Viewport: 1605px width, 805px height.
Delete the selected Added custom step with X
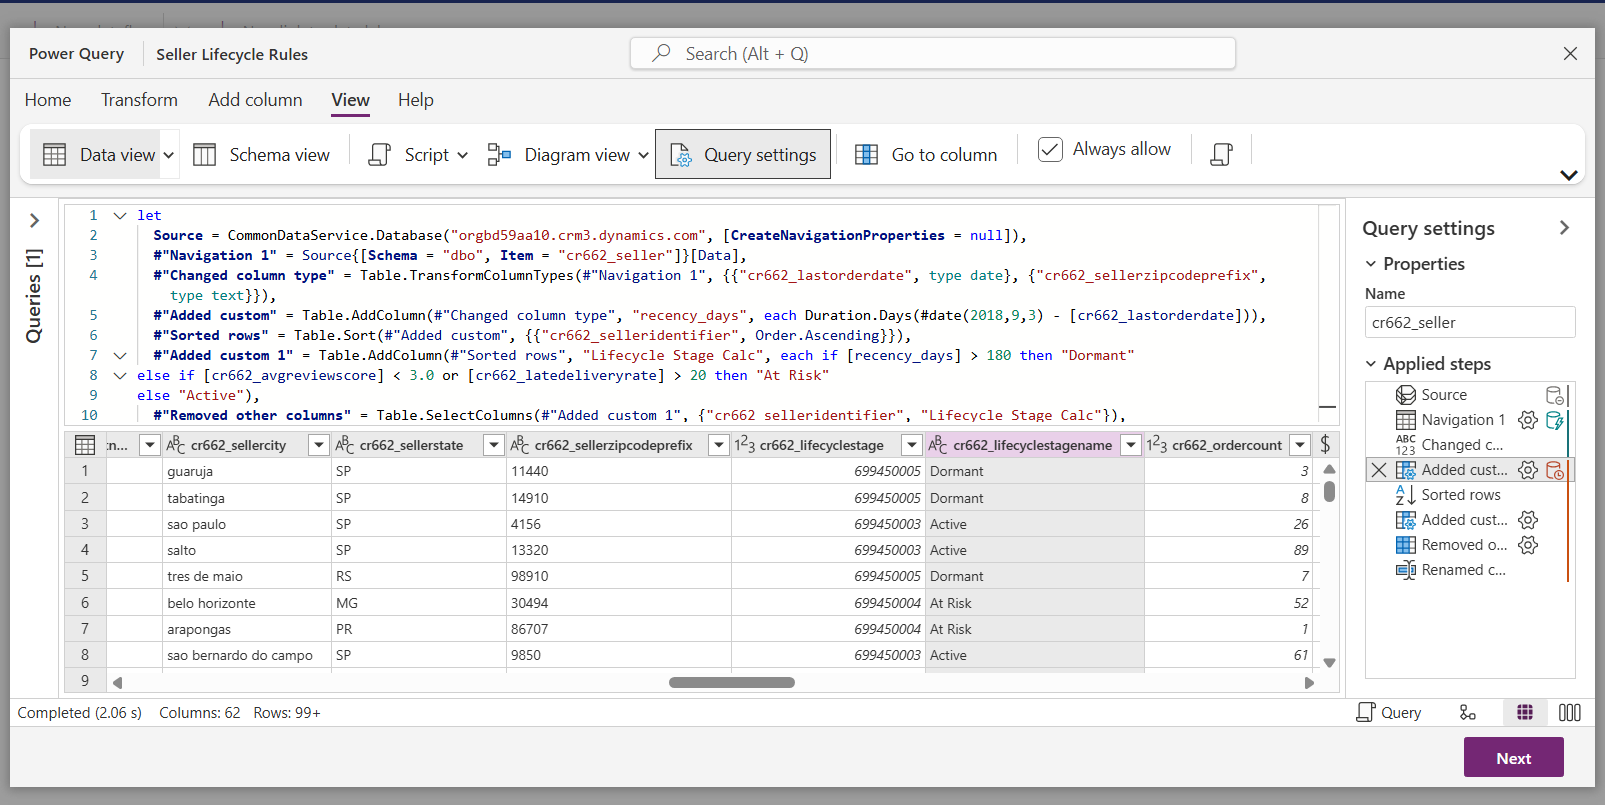(x=1379, y=470)
